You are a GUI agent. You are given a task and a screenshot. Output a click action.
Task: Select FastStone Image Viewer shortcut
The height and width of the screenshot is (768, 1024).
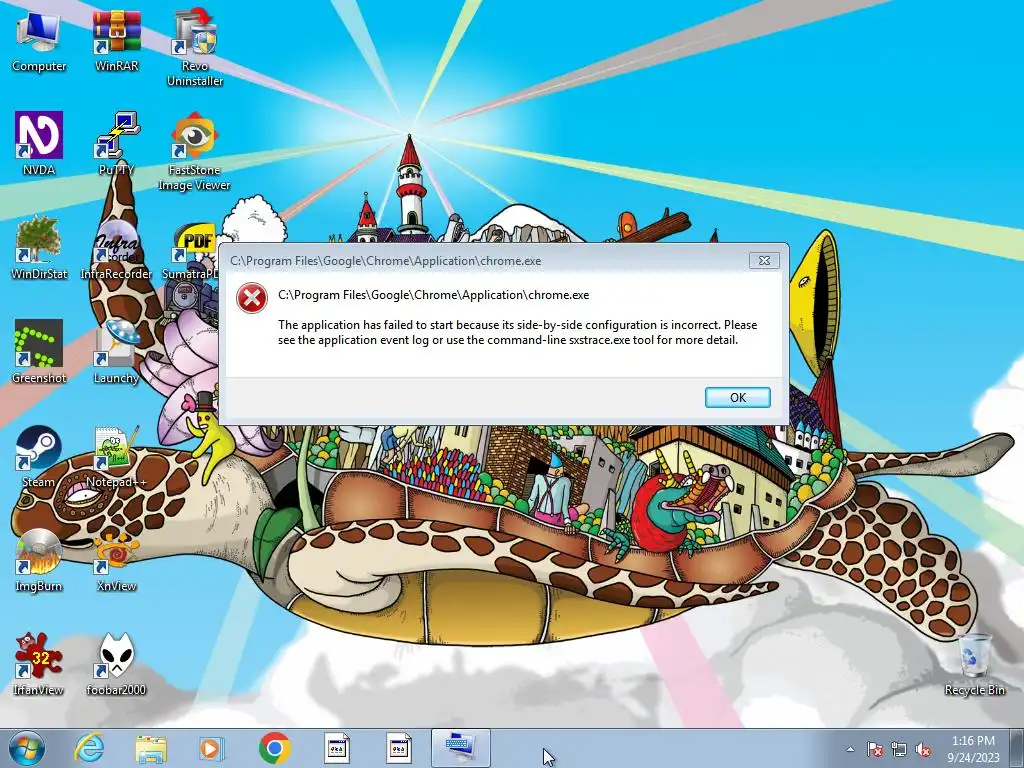coord(195,152)
